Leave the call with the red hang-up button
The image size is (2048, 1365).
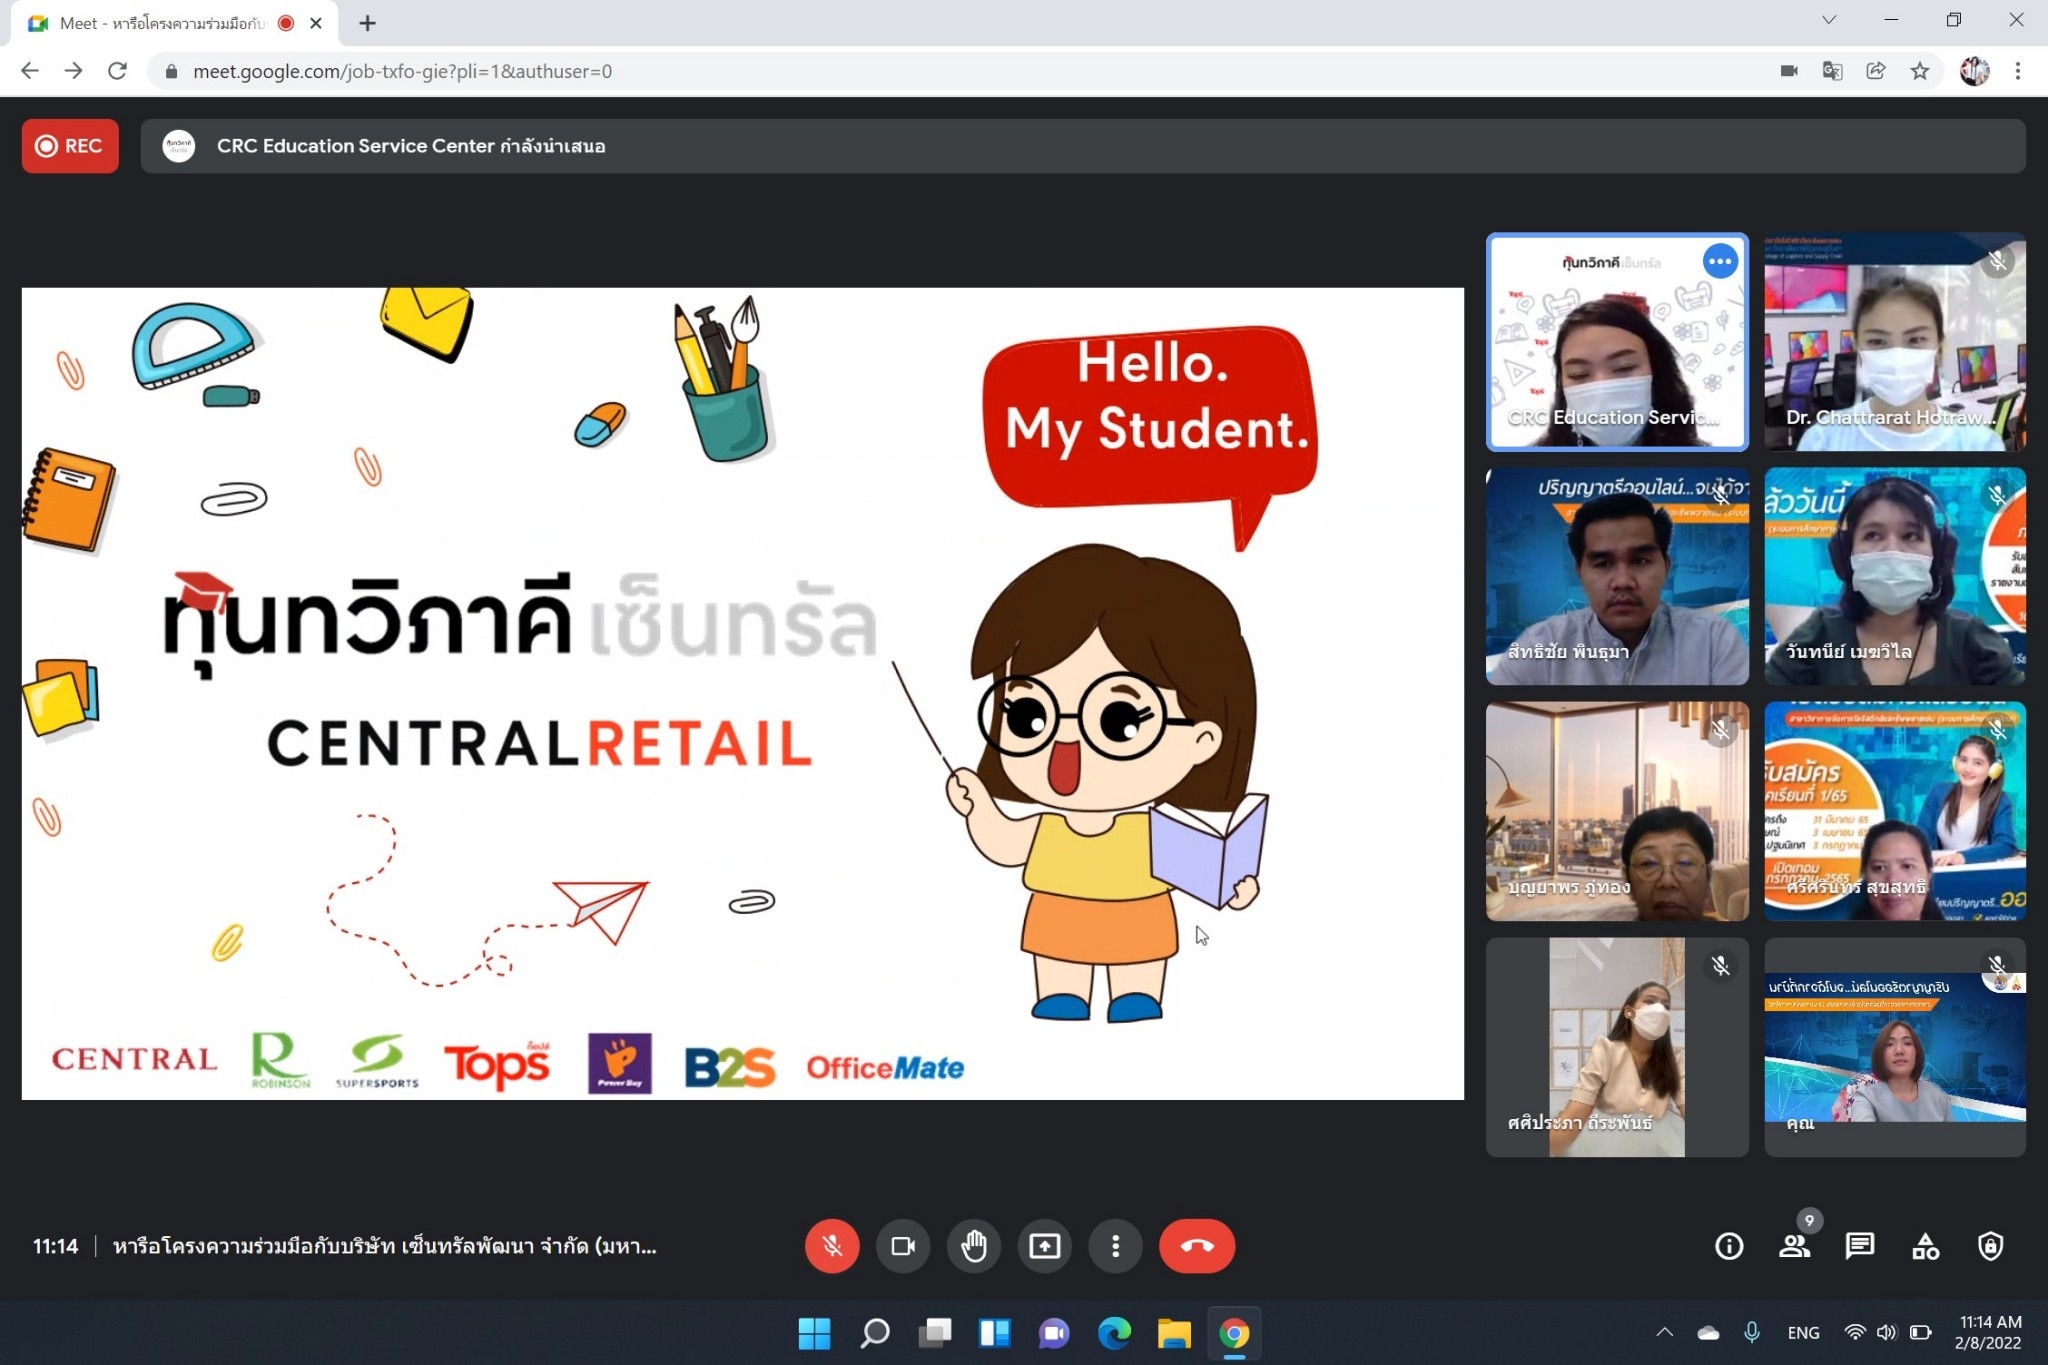coord(1196,1246)
